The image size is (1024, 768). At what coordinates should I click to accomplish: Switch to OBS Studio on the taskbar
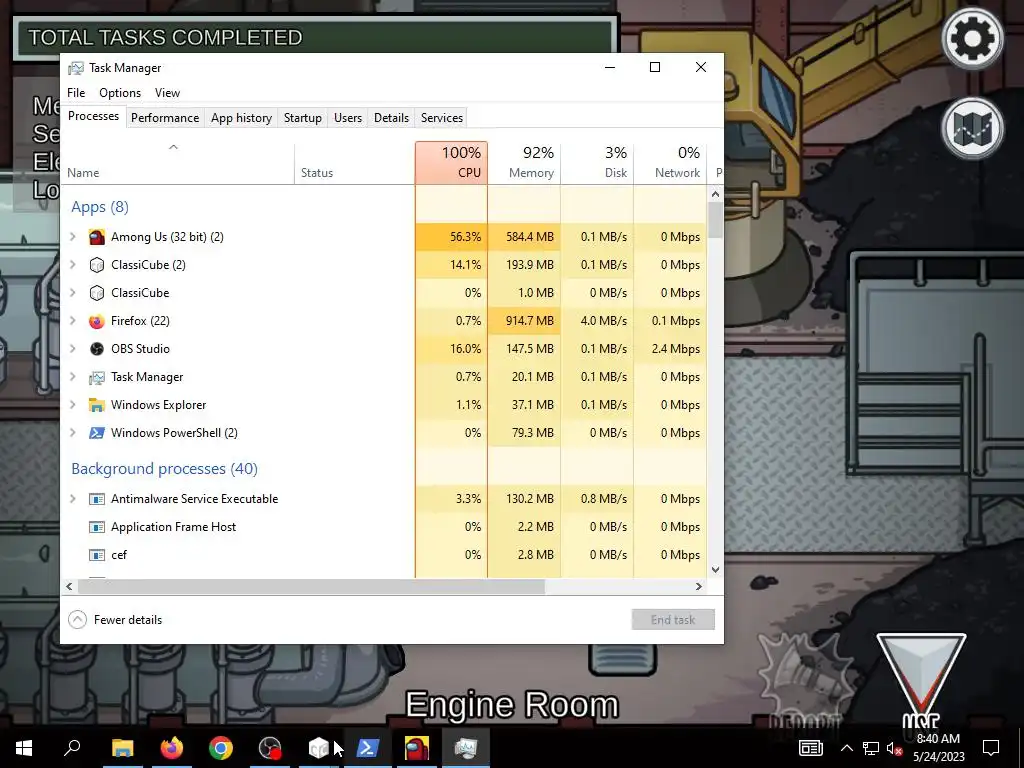[270, 748]
